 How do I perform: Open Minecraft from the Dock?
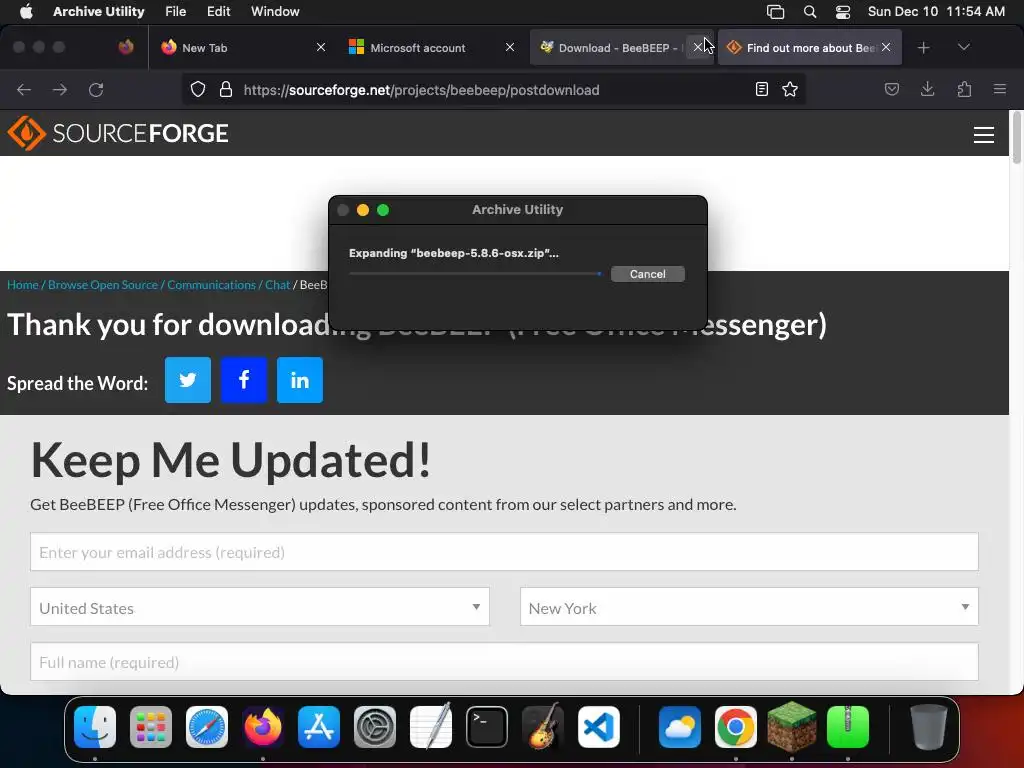coord(792,727)
